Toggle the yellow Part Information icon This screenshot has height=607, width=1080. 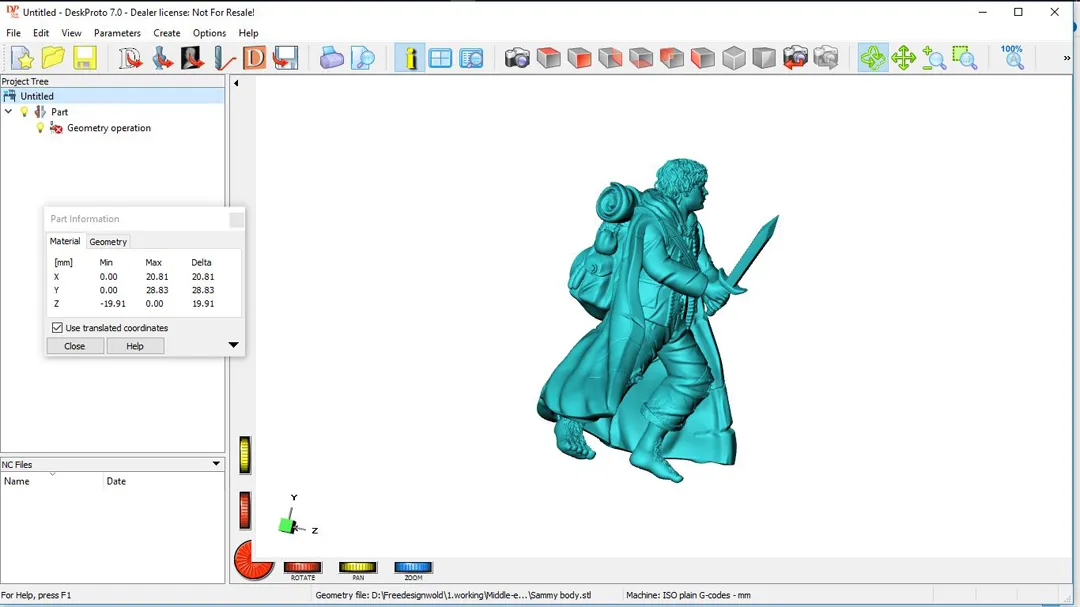click(x=410, y=58)
